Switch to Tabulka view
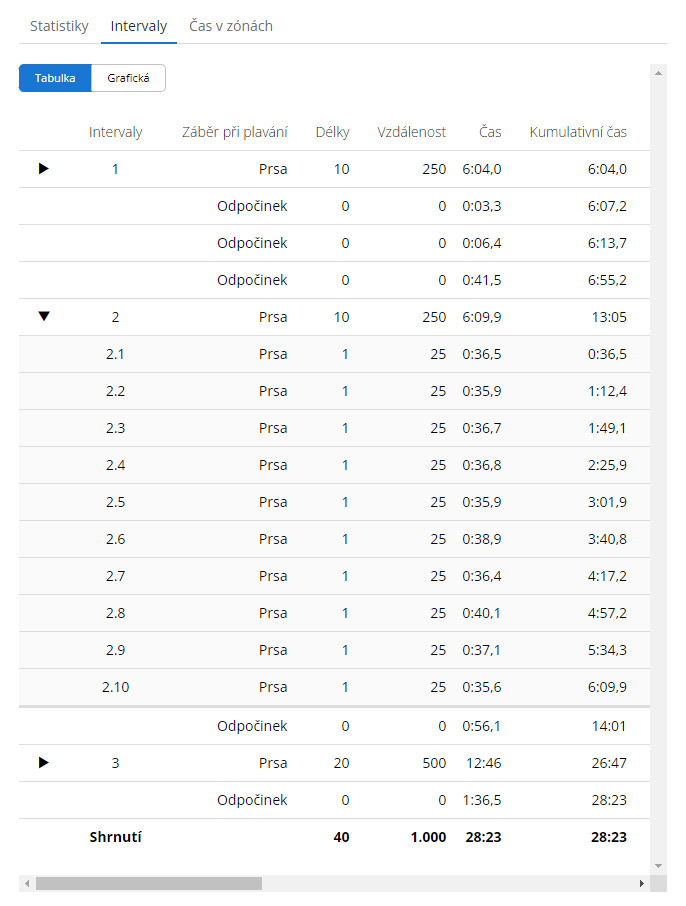This screenshot has height=906, width=686. [x=55, y=78]
